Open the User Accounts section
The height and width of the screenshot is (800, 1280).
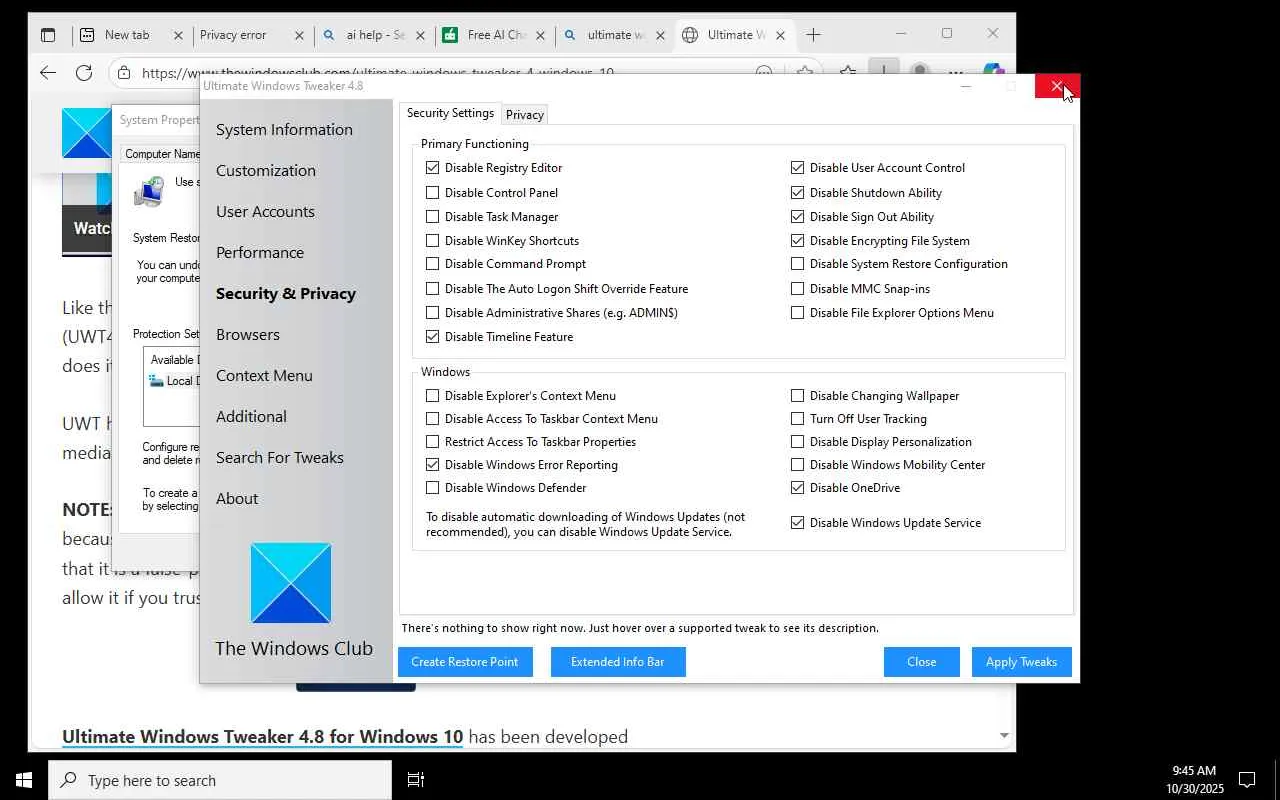(265, 212)
